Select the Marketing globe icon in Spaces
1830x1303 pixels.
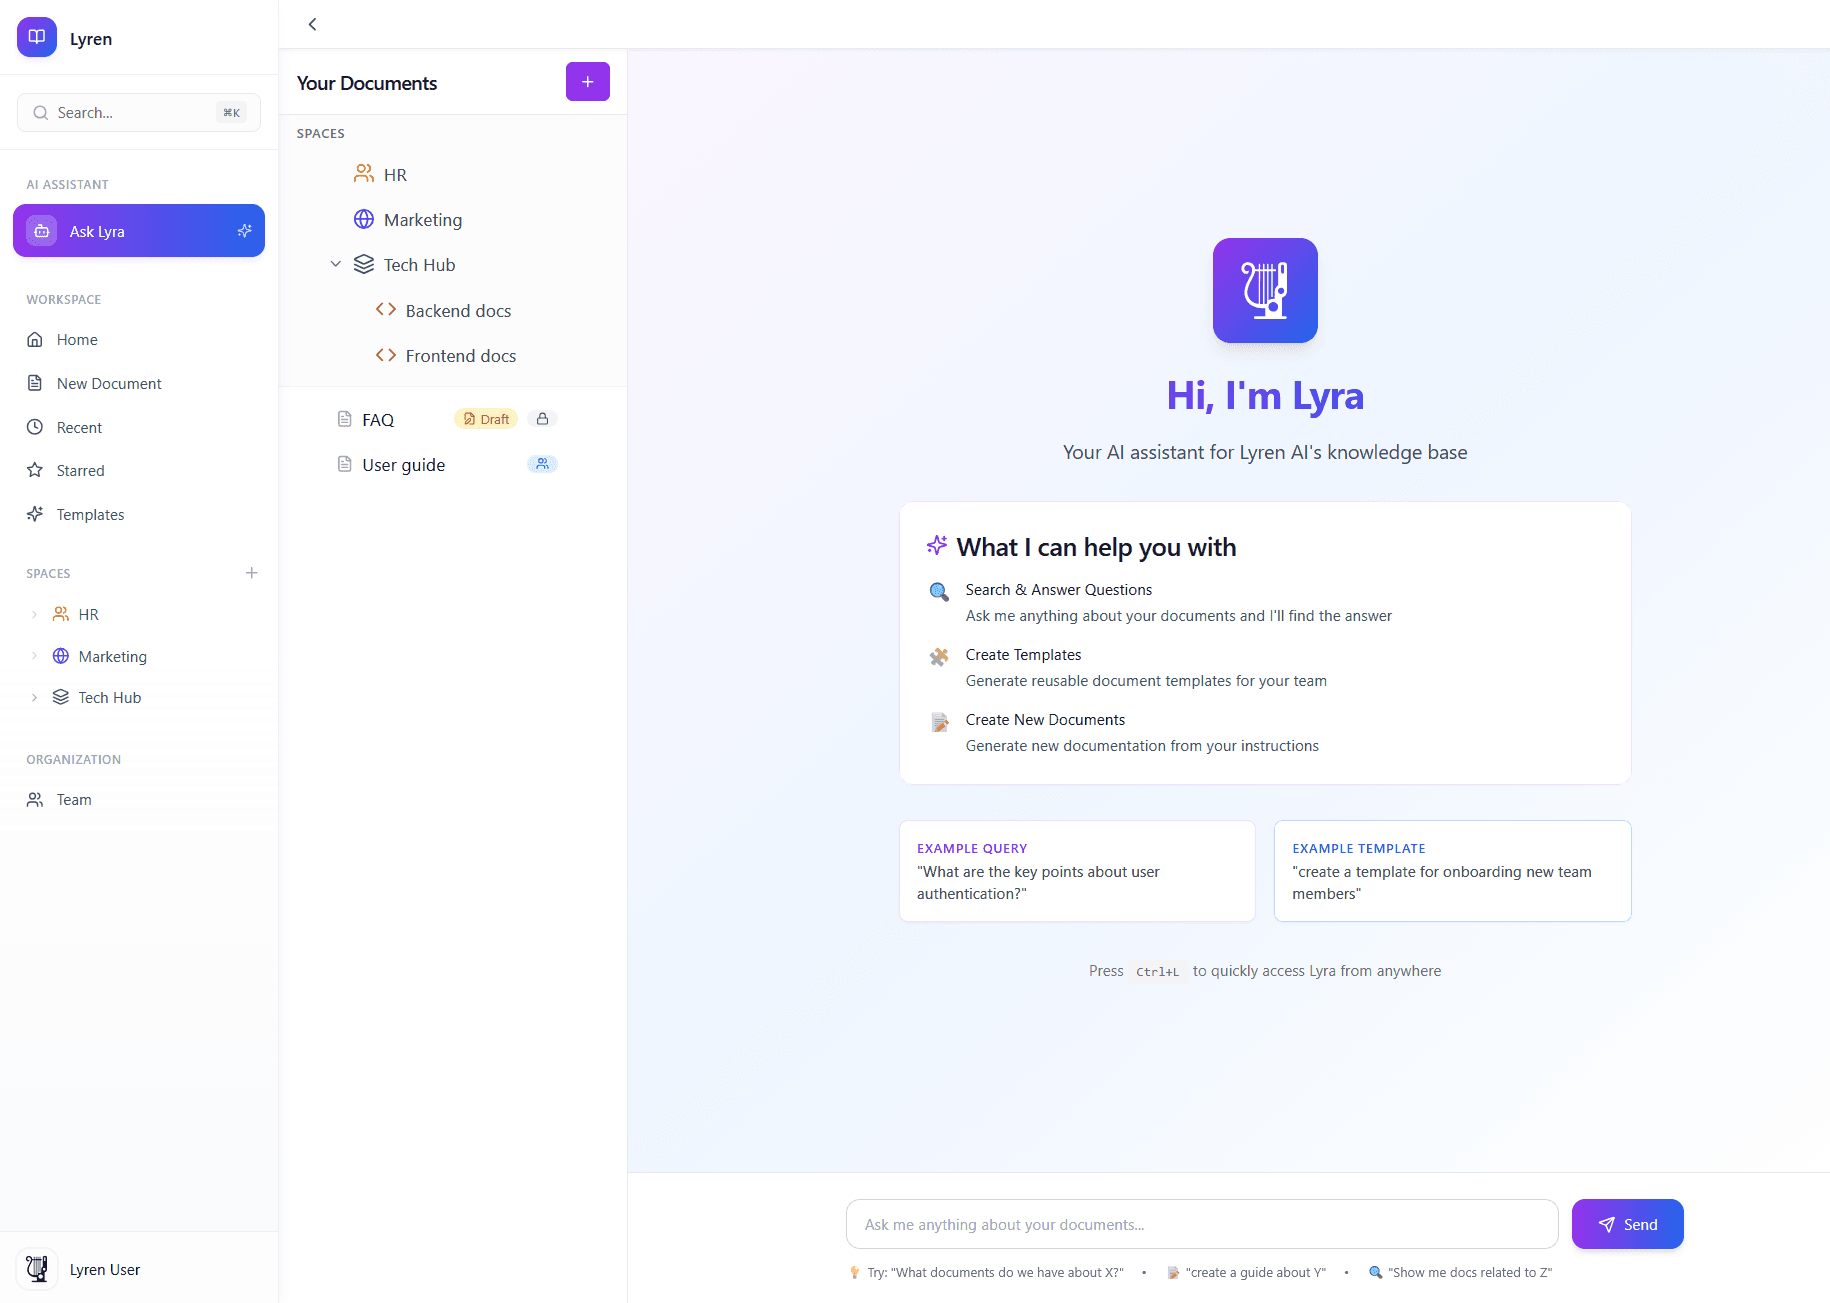coord(363,219)
